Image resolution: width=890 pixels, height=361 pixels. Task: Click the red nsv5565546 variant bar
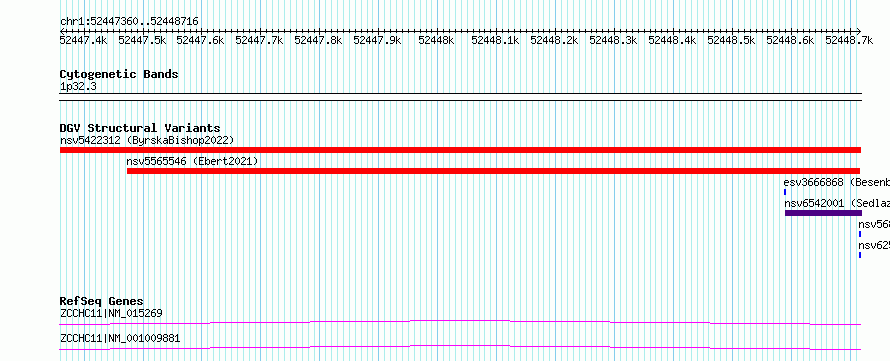pyautogui.click(x=493, y=171)
